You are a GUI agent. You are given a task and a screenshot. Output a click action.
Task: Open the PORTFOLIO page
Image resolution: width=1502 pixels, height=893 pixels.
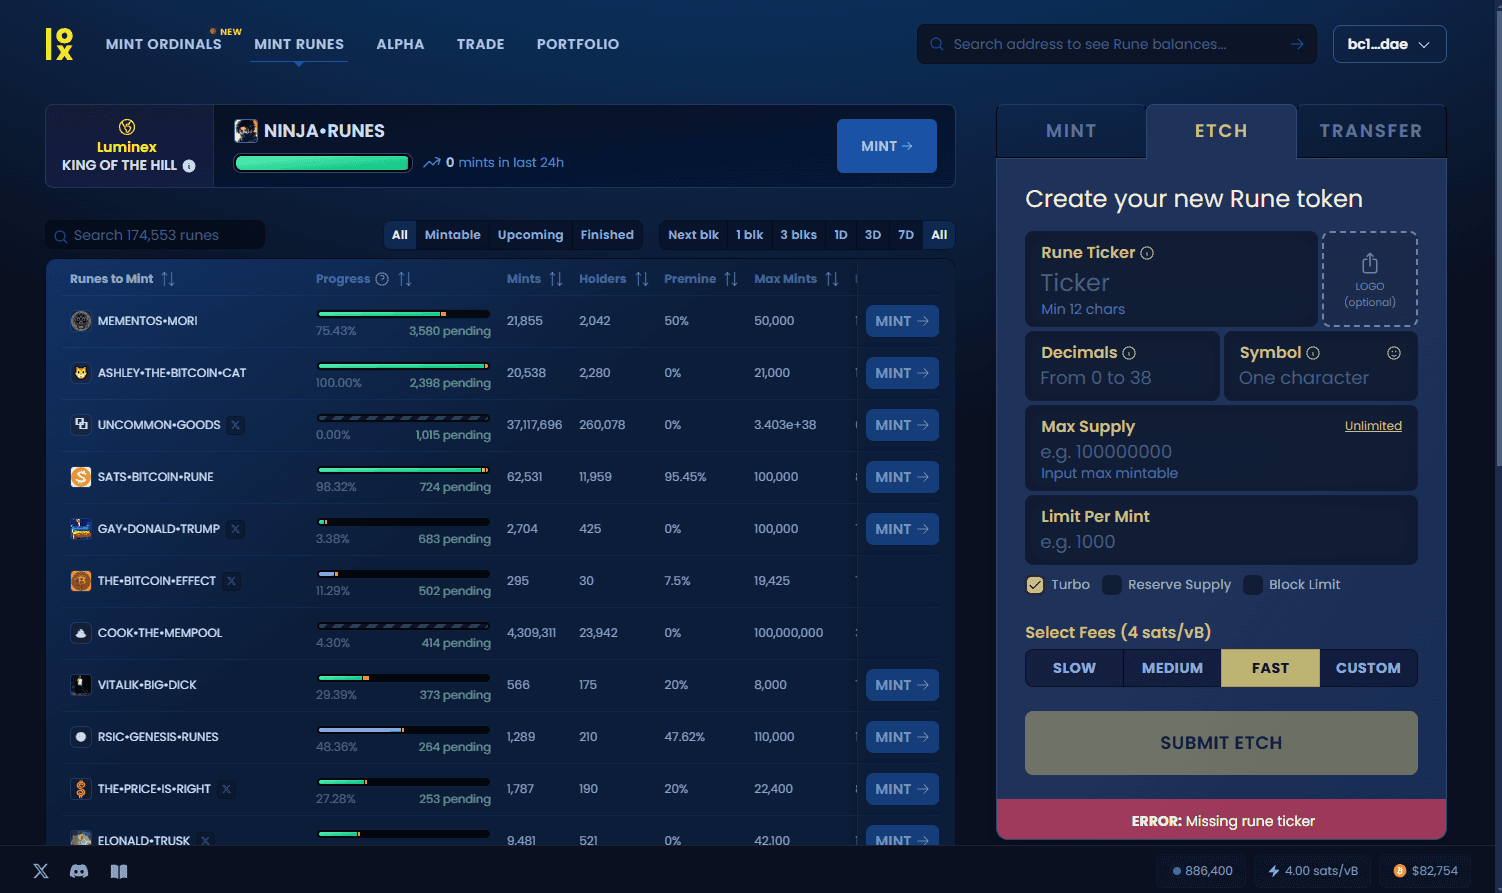578,44
